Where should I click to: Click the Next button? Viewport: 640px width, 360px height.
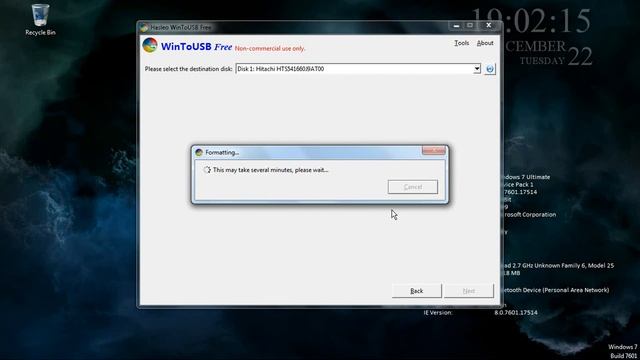coord(469,291)
